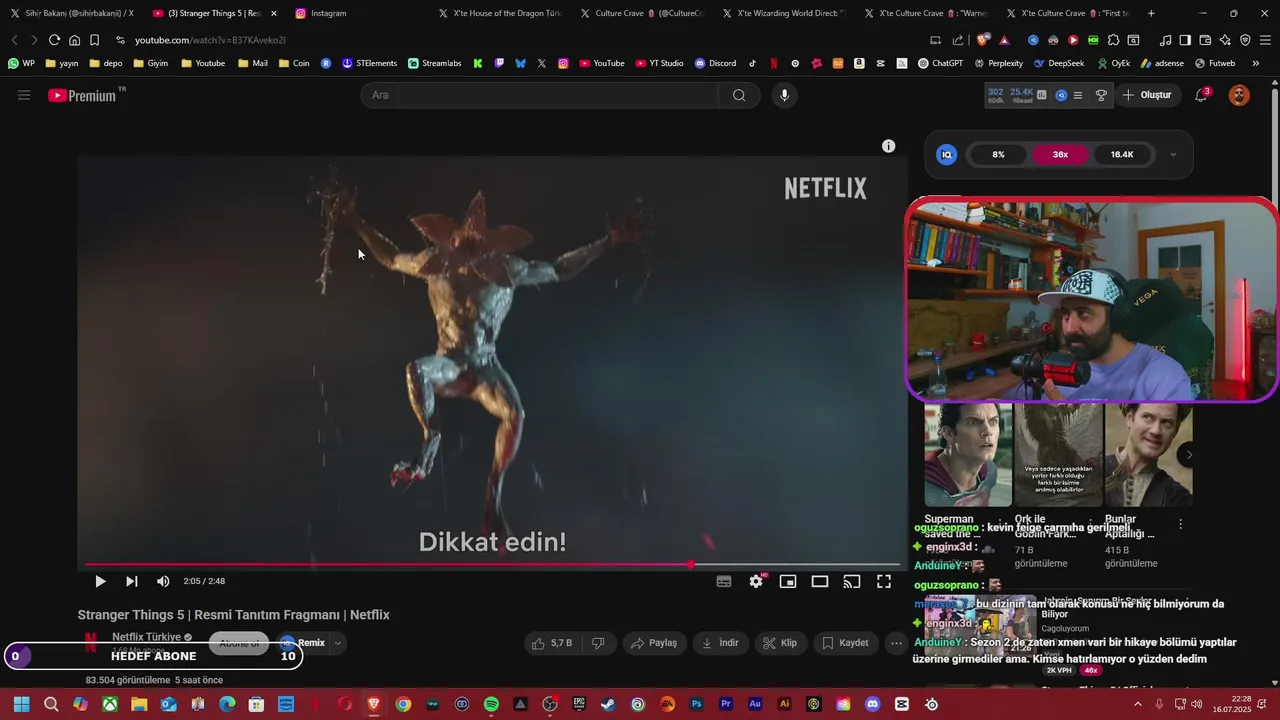Open the account avatar menu

click(1239, 95)
